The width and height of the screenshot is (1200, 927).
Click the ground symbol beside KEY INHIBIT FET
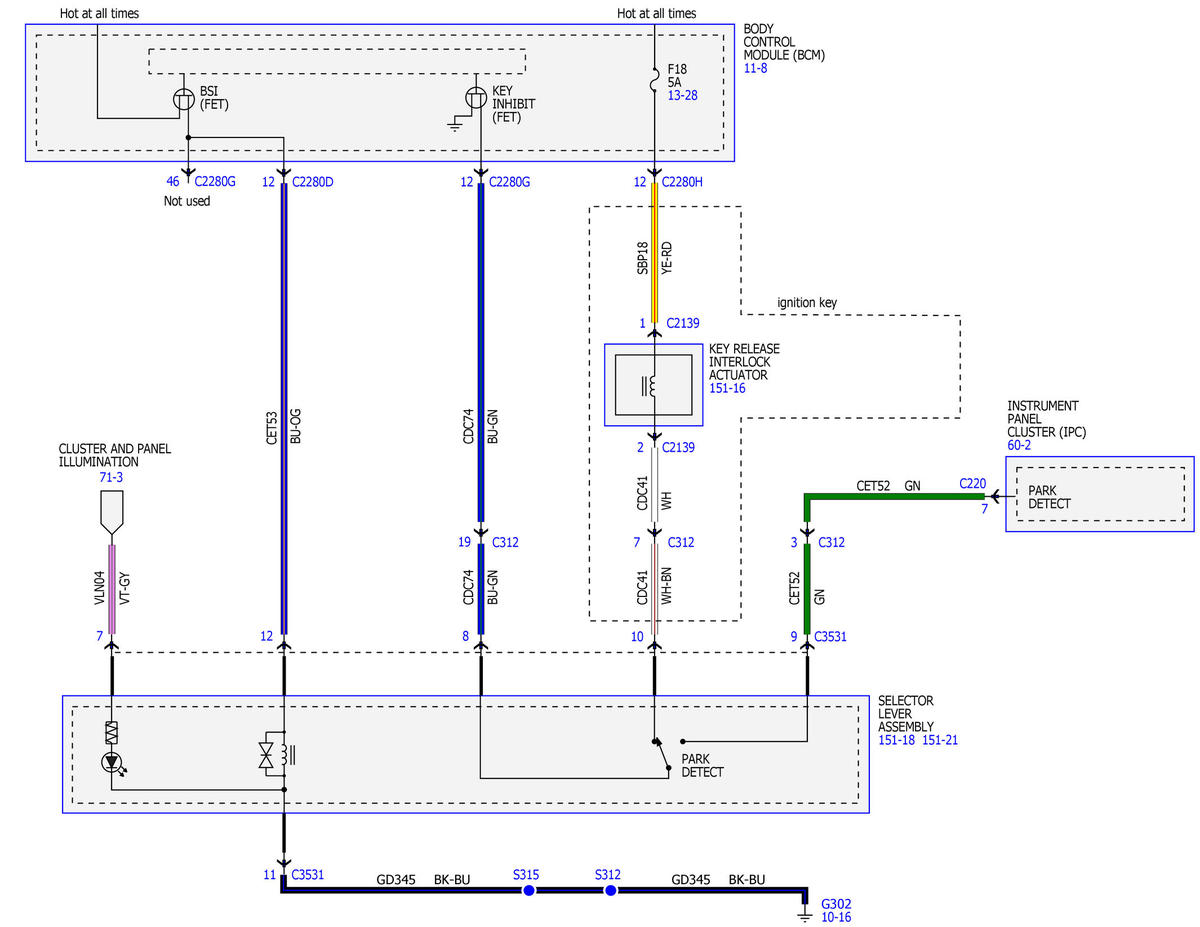coord(455,123)
